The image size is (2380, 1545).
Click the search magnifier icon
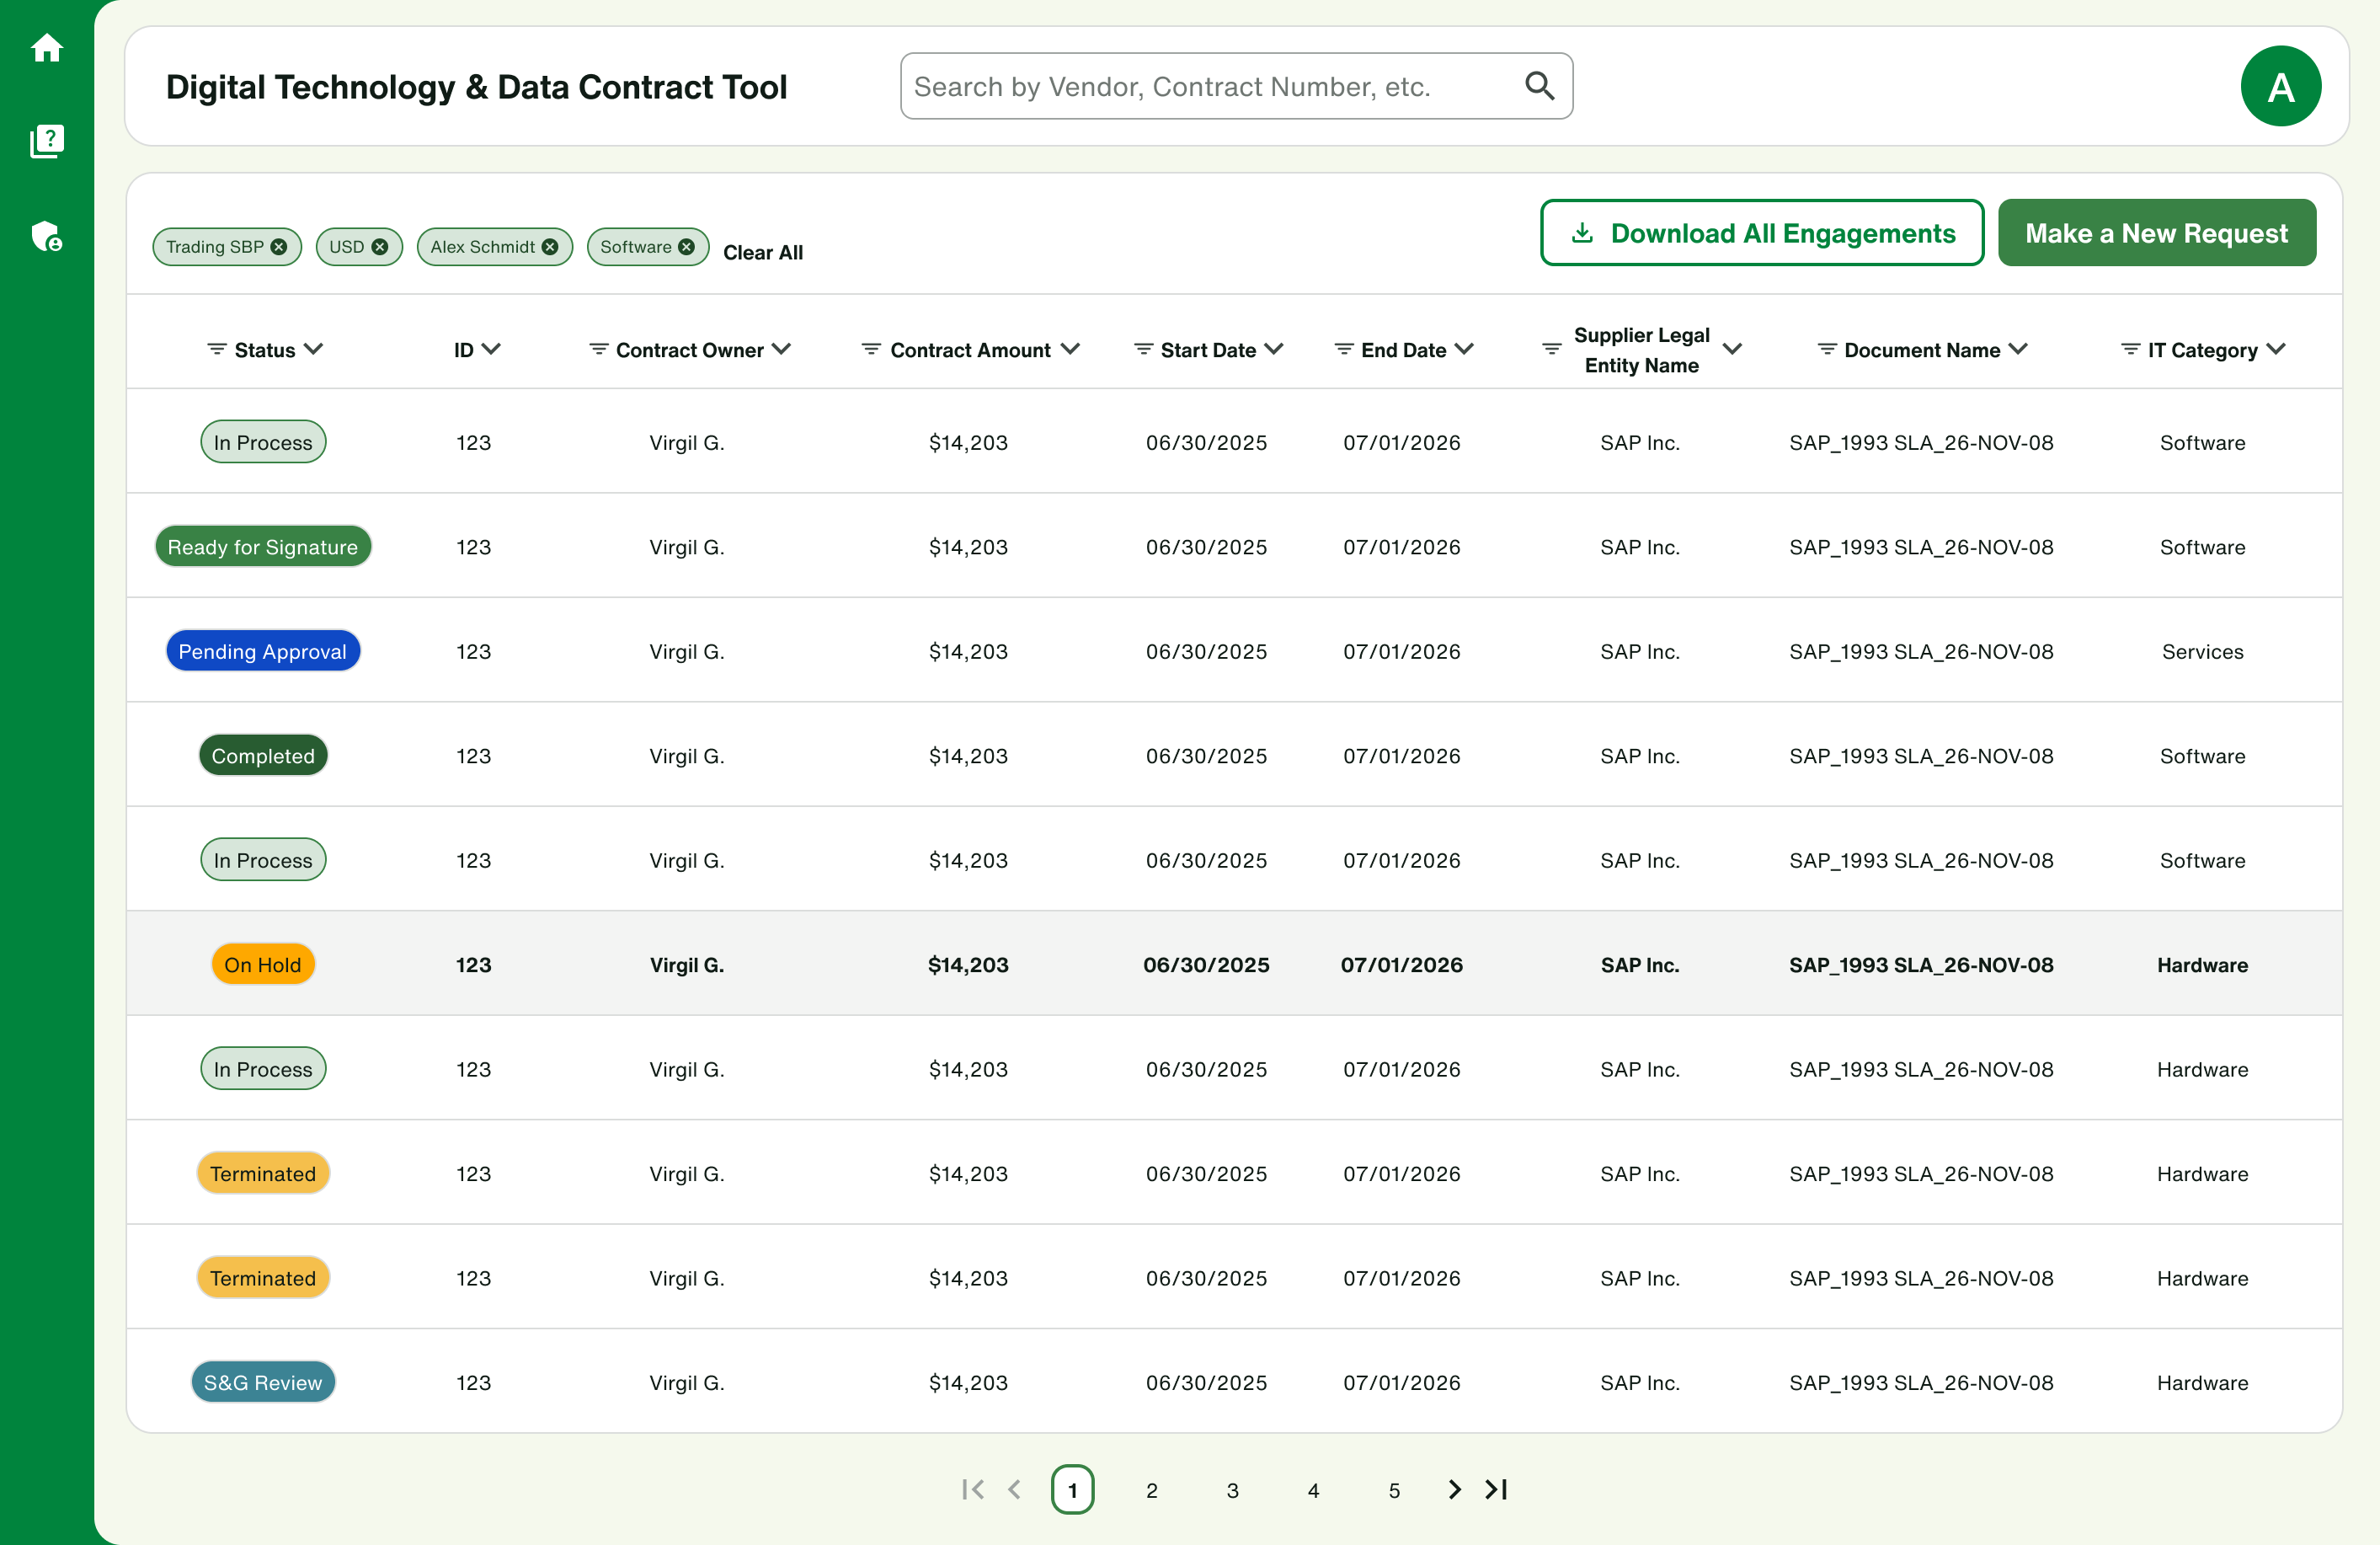pyautogui.click(x=1539, y=86)
